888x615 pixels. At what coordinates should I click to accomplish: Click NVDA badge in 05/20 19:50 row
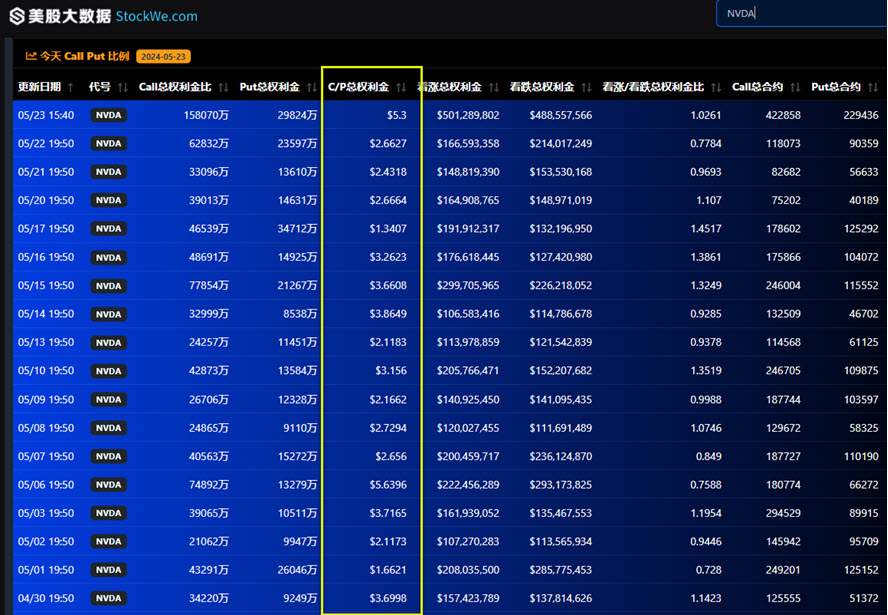[x=109, y=200]
